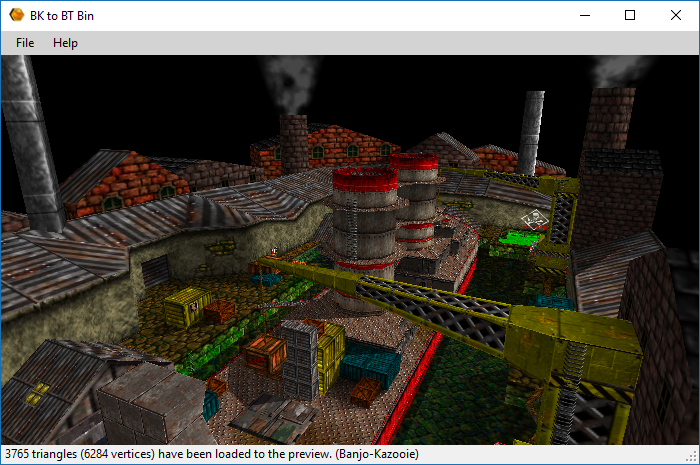Click the 3D level preview viewport

350,250
